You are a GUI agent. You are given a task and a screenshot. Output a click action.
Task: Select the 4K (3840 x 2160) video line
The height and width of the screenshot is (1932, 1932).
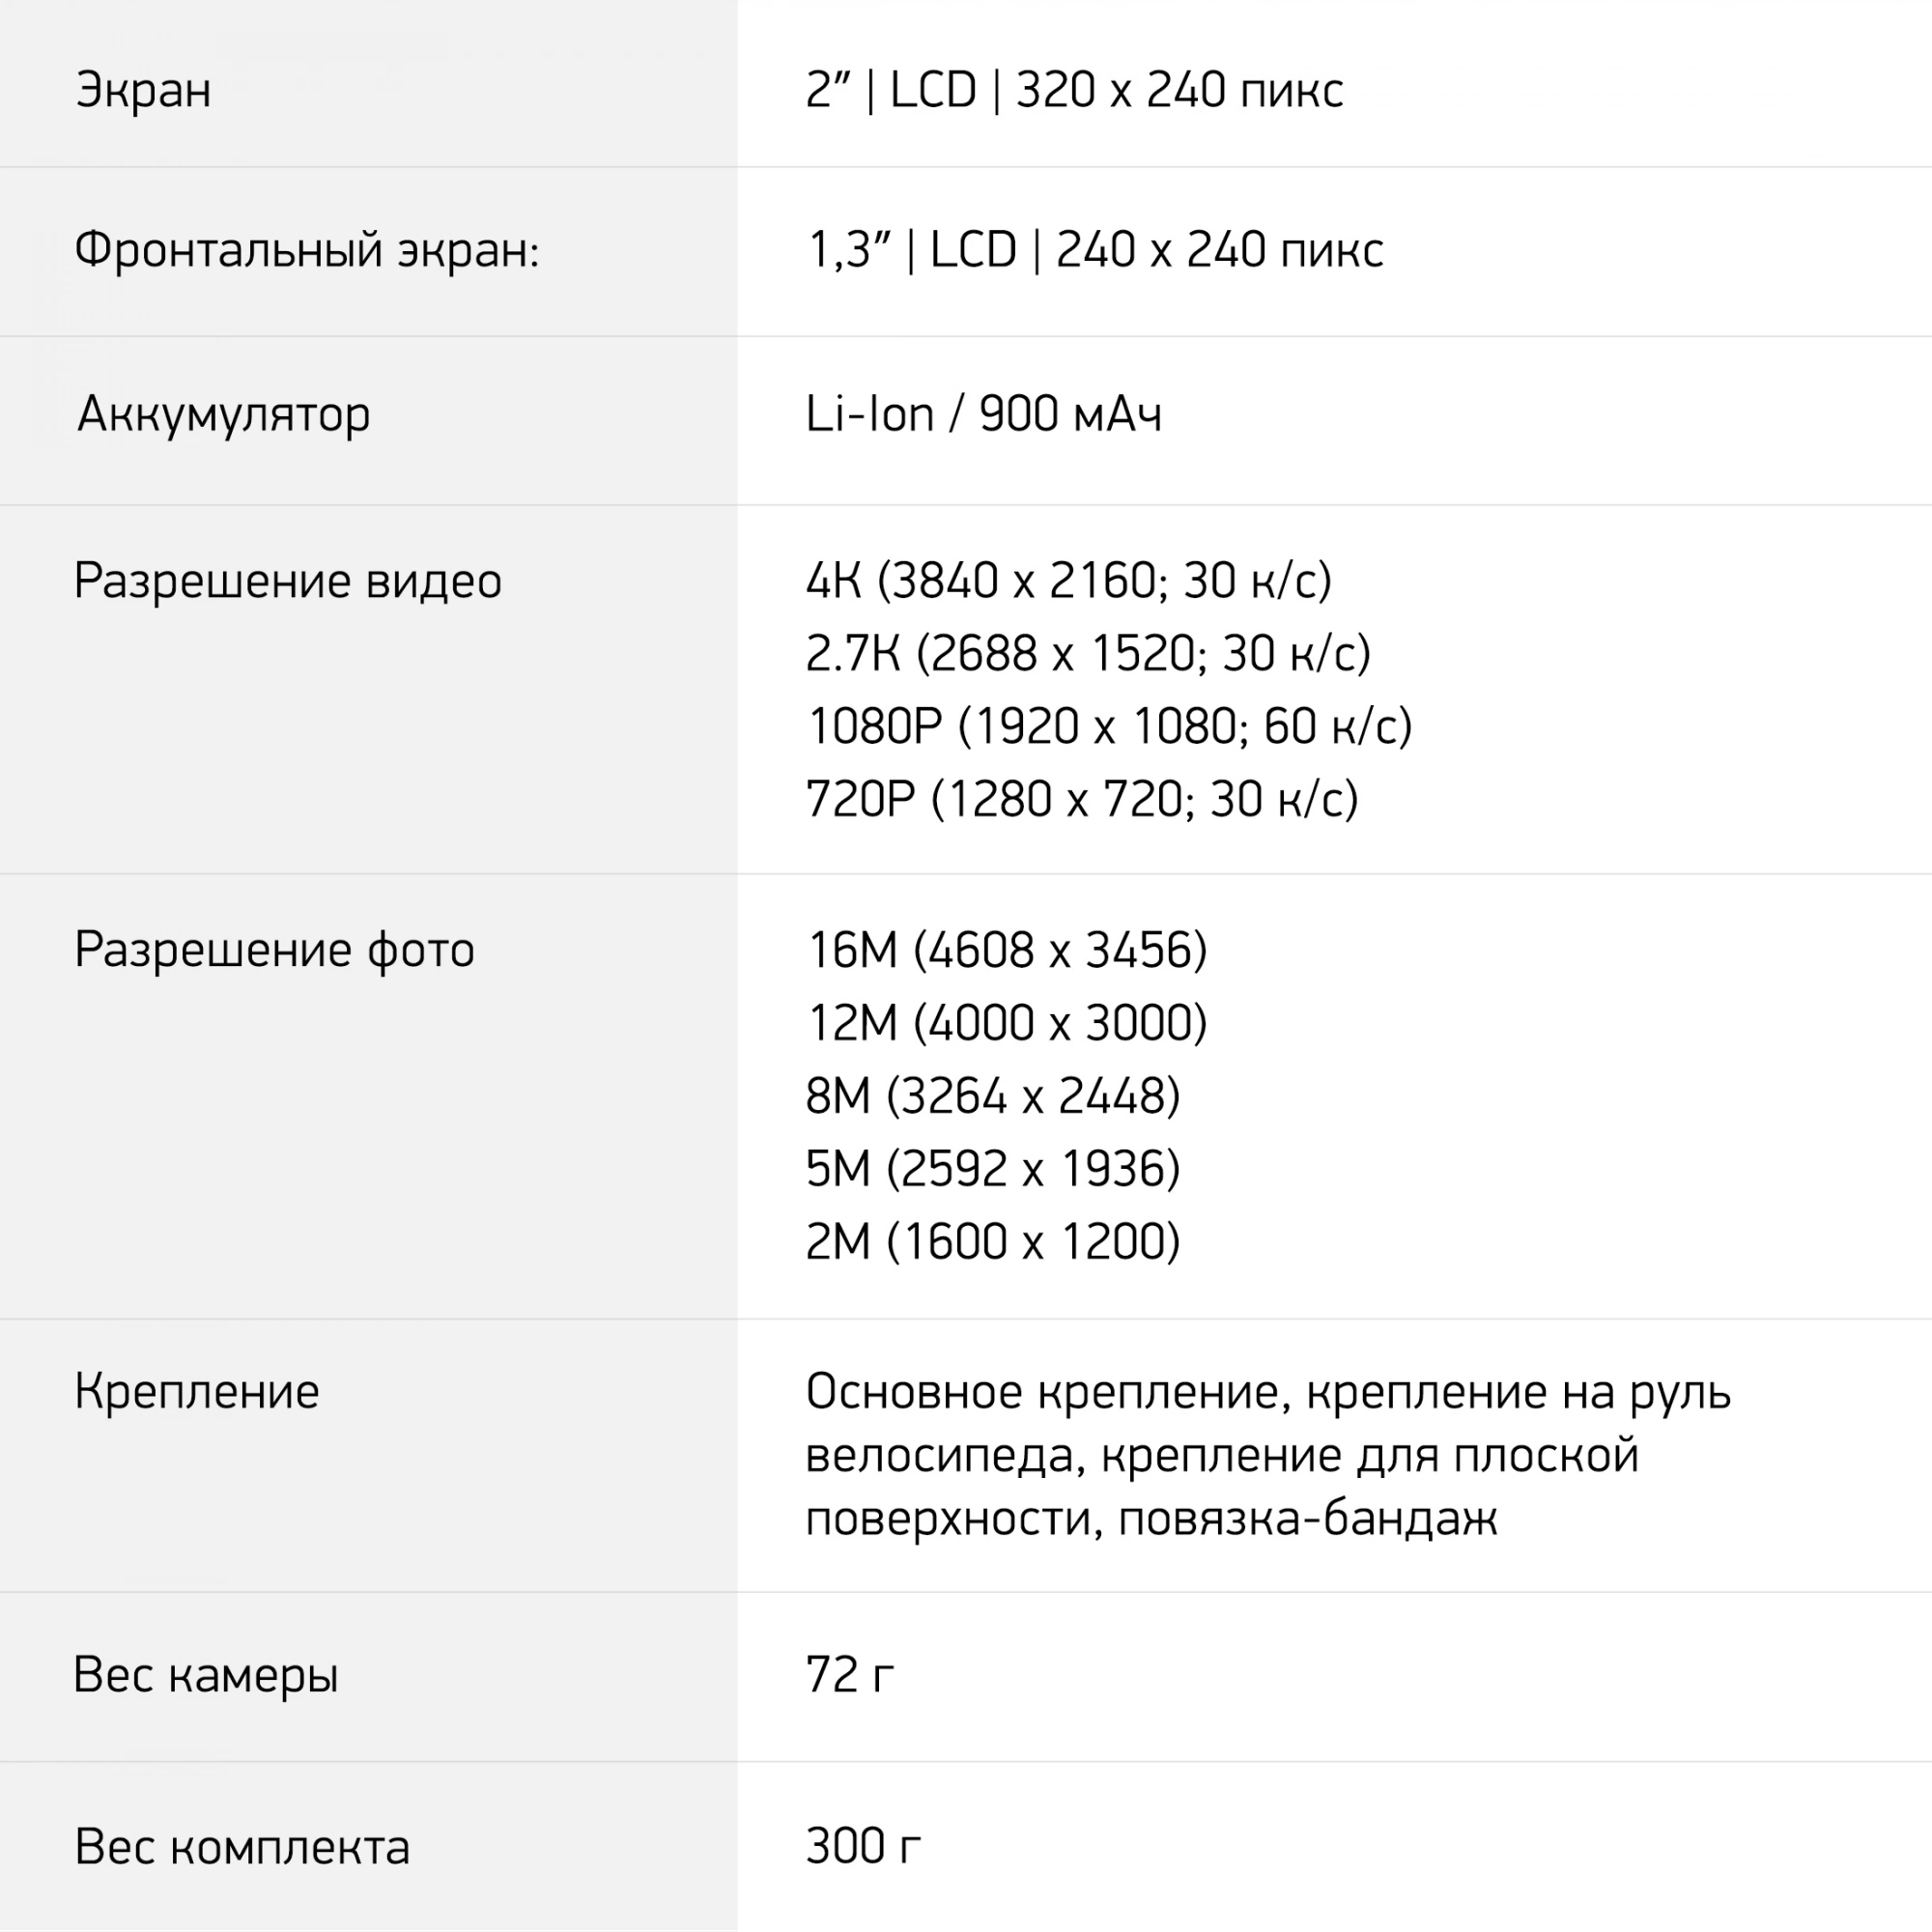1068,581
